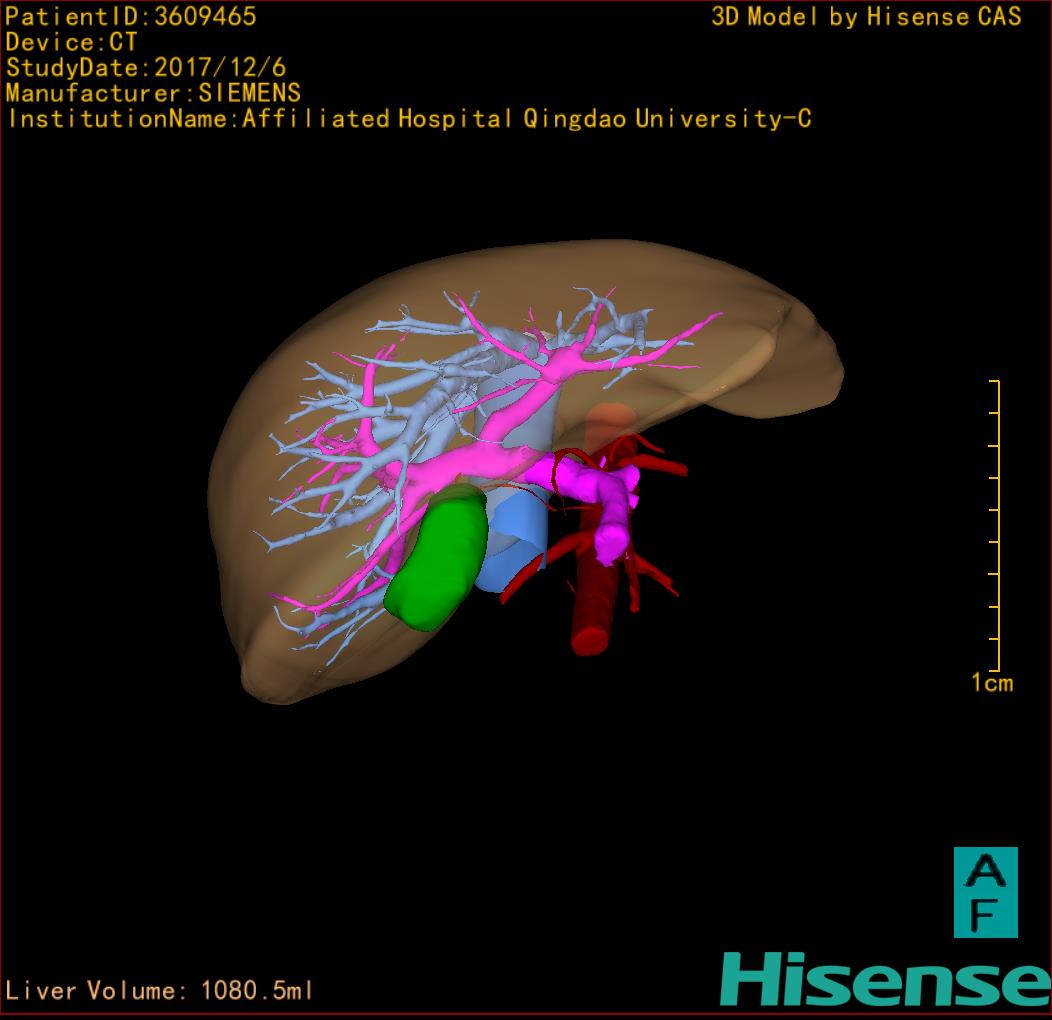Click the PatientID:3609465 text
This screenshot has height=1020, width=1052.
[131, 17]
